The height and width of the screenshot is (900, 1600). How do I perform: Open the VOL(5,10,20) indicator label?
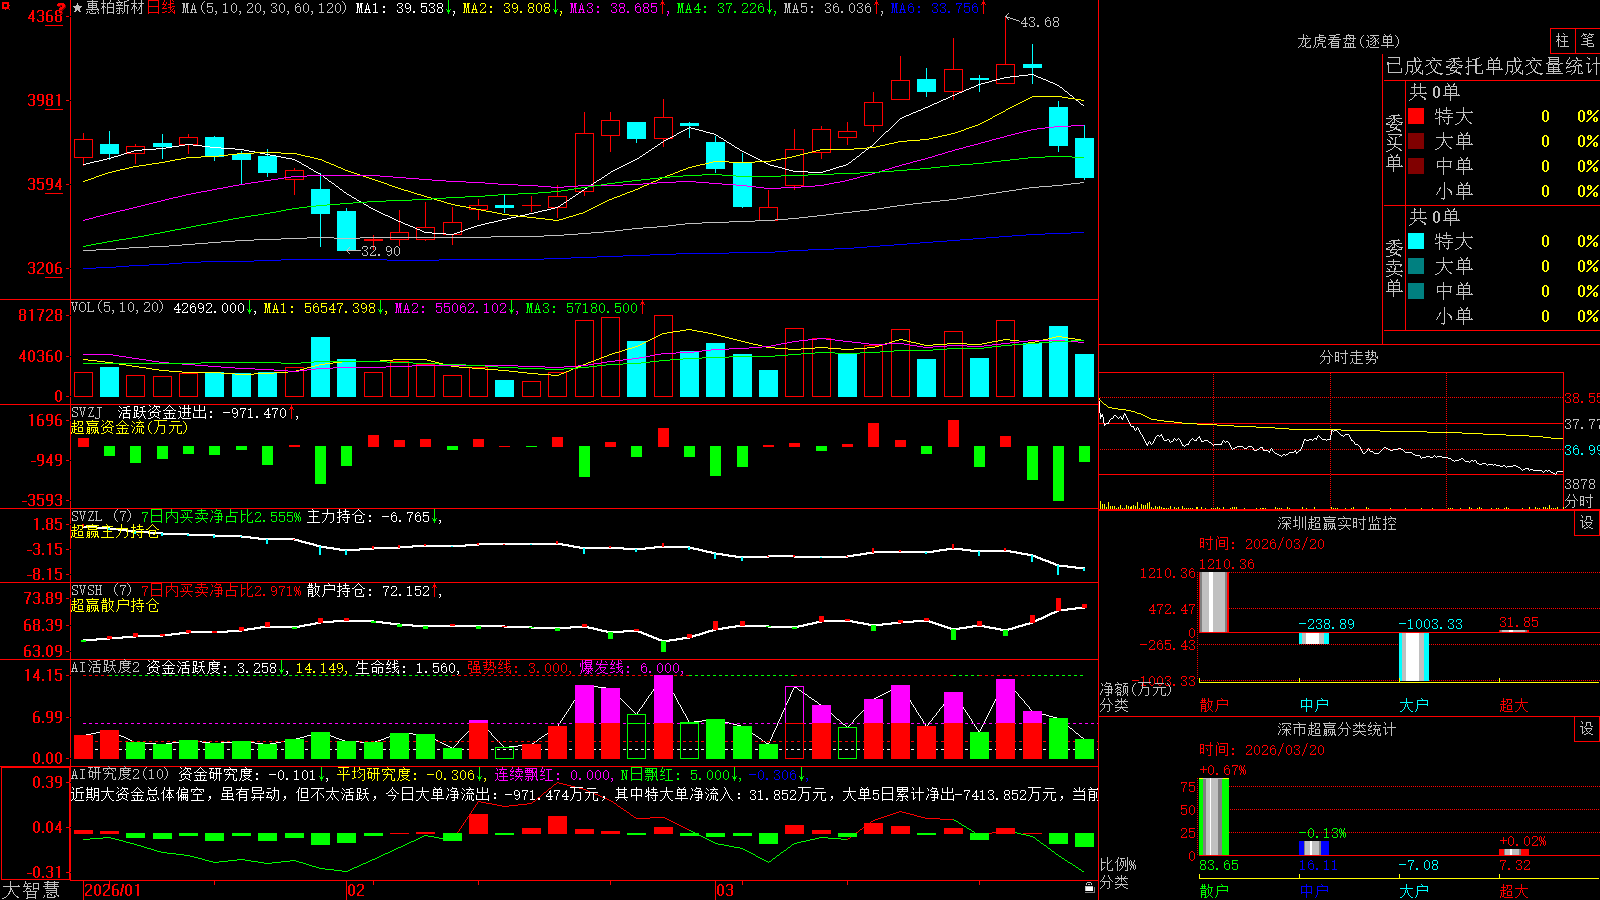coord(117,308)
